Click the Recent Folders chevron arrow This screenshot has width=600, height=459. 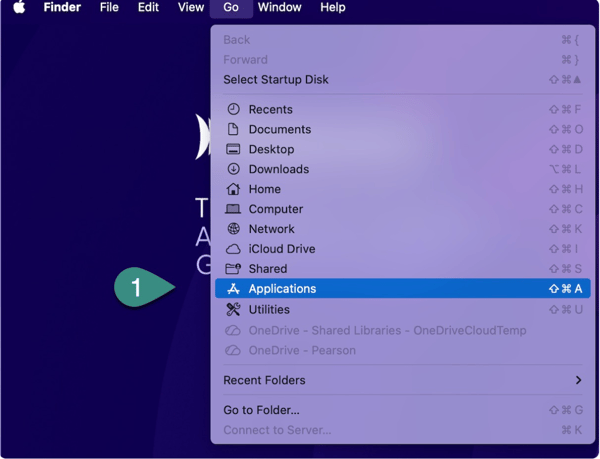point(578,380)
